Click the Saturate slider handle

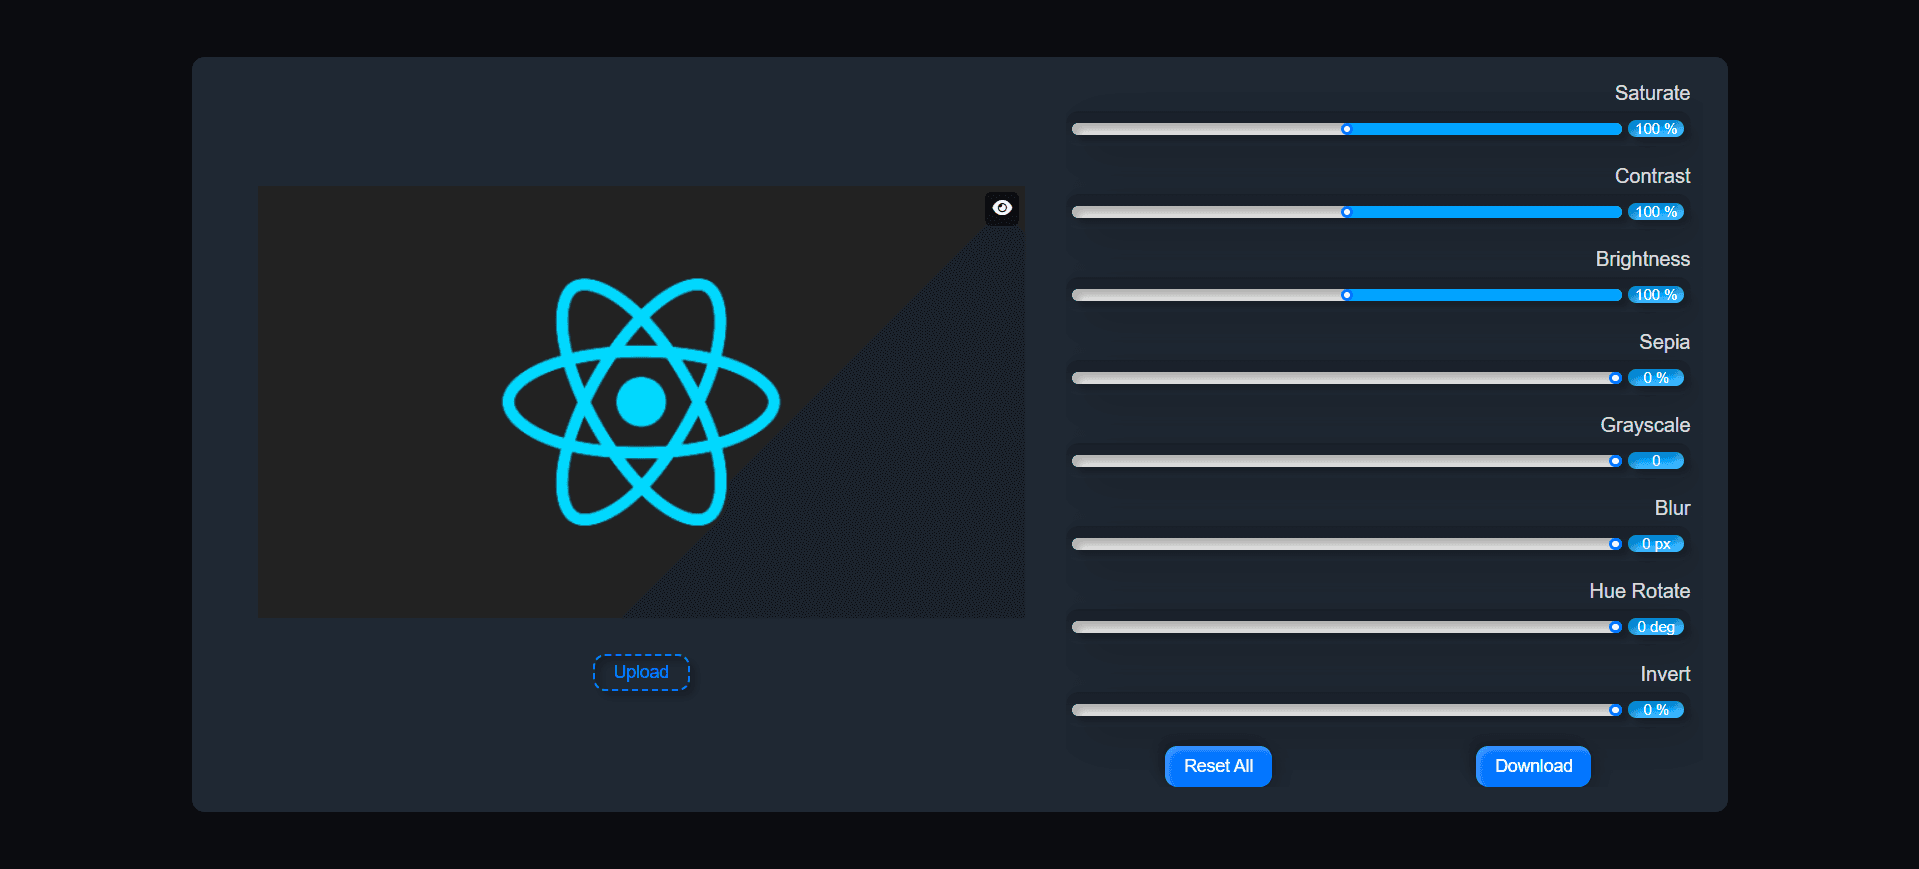pos(1347,129)
